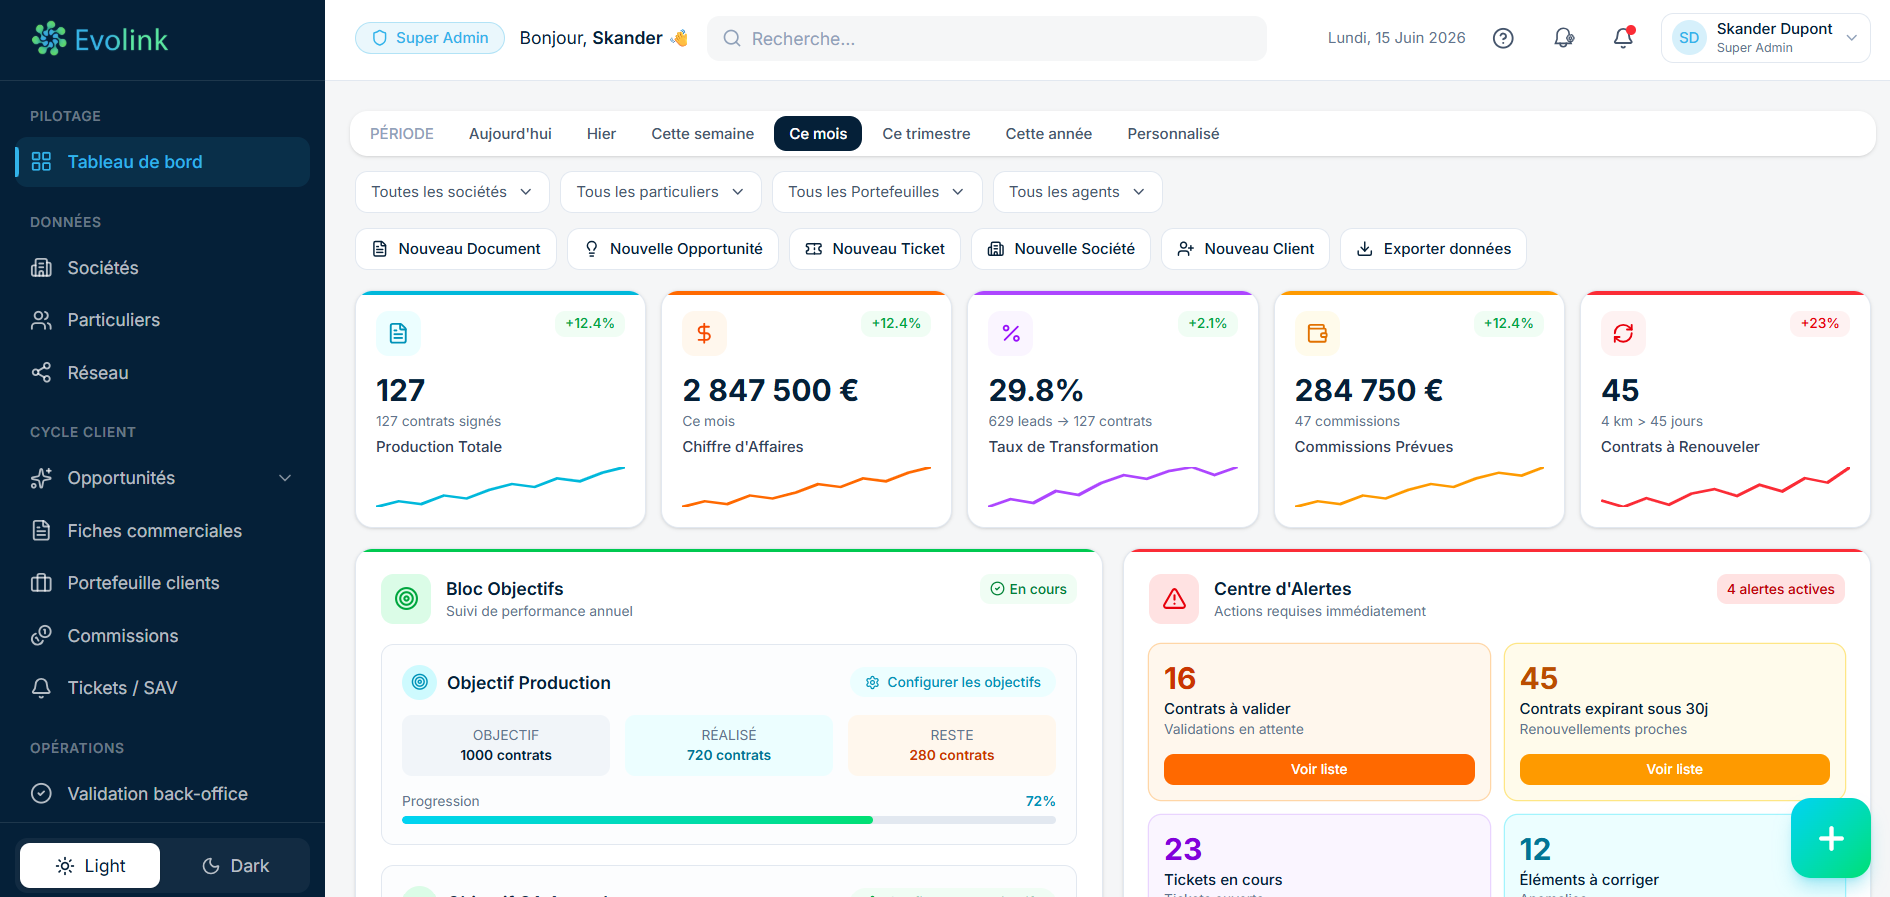Click the Evolink logo icon

pos(48,39)
